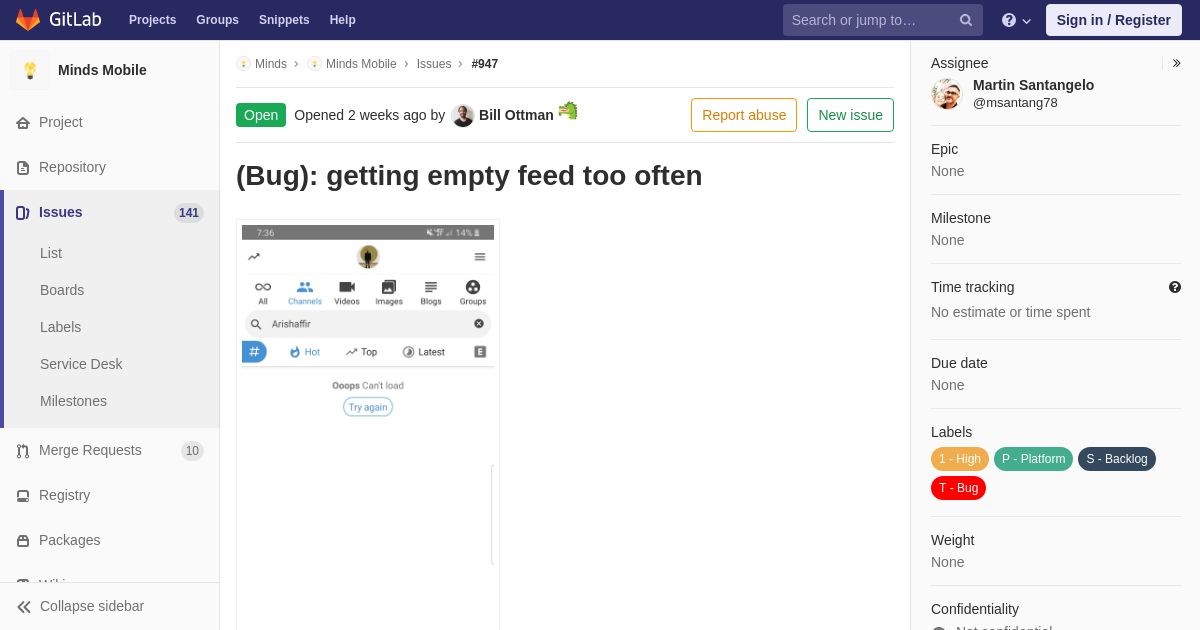The image size is (1200, 630).
Task: Click the T - Bug label
Action: tap(959, 488)
